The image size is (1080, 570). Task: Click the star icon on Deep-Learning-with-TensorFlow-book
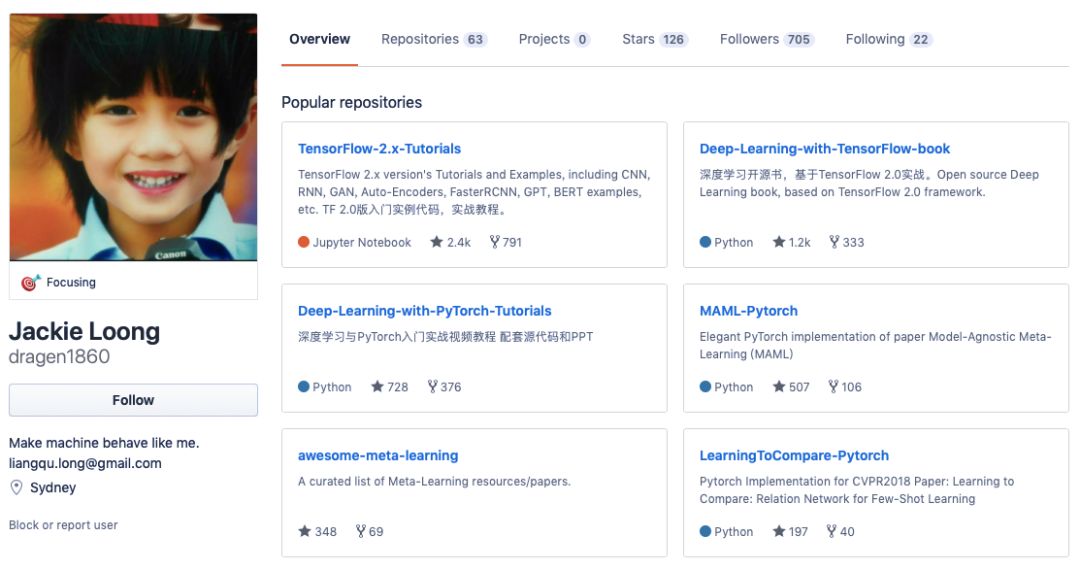pos(779,242)
